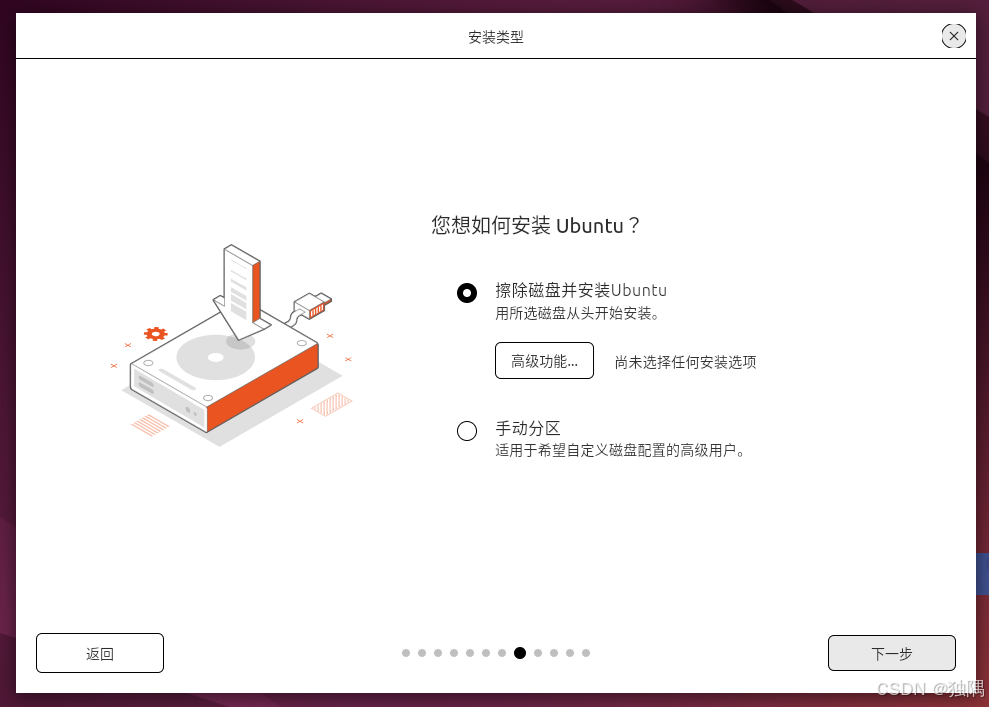
Task: Open the 高级功能... options dialog
Action: click(x=544, y=361)
